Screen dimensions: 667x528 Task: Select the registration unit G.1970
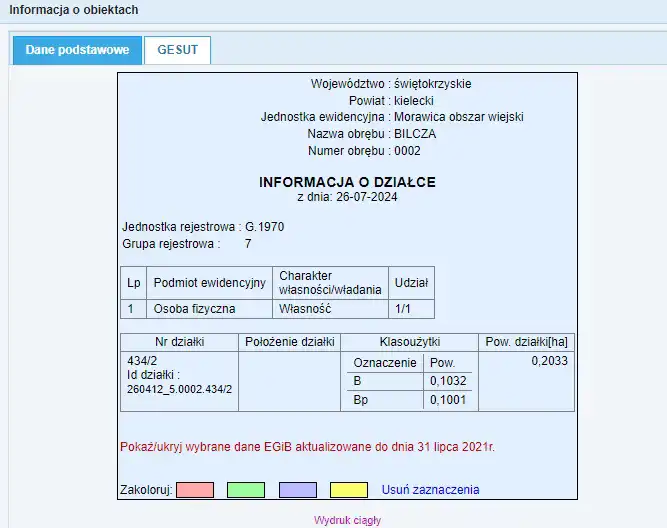point(265,227)
